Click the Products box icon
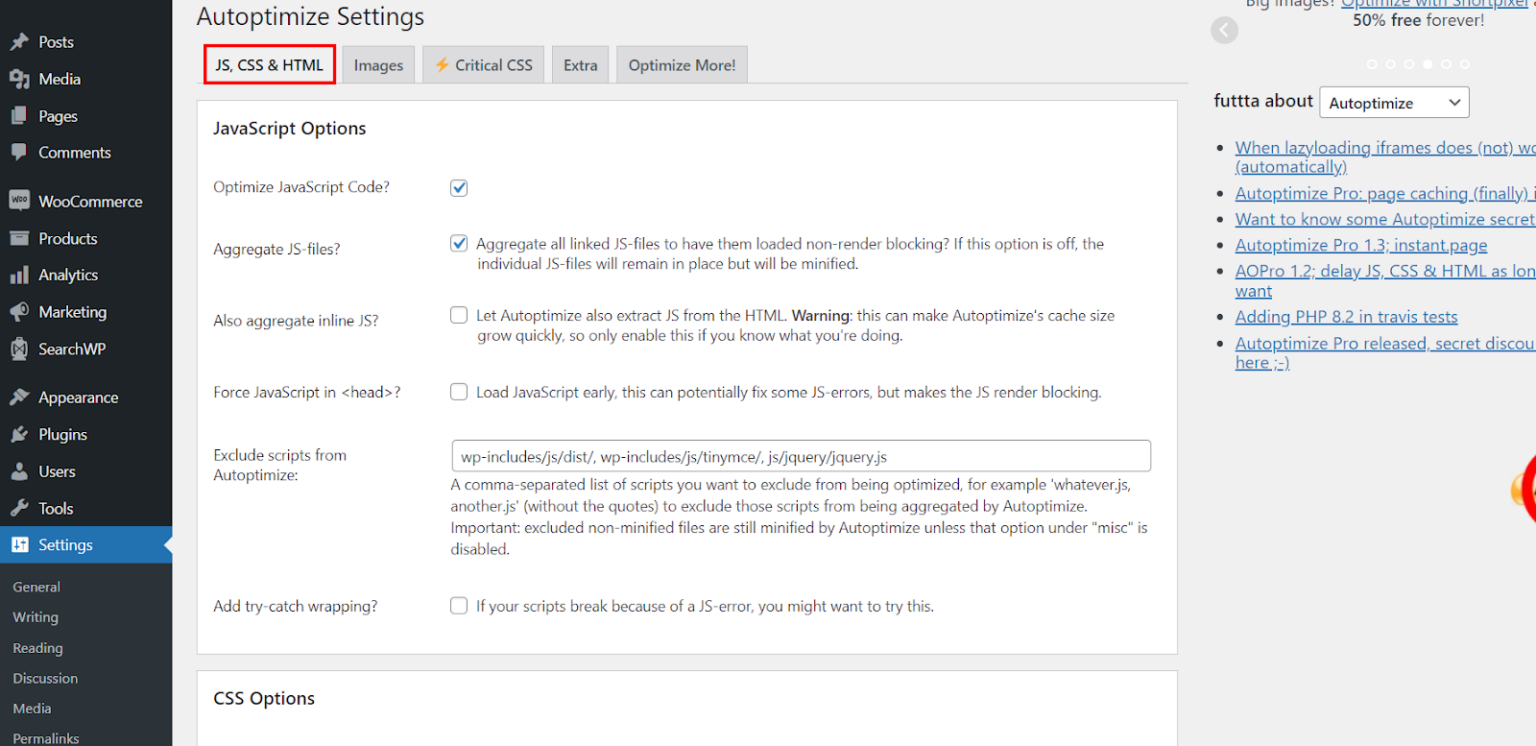 pos(19,238)
